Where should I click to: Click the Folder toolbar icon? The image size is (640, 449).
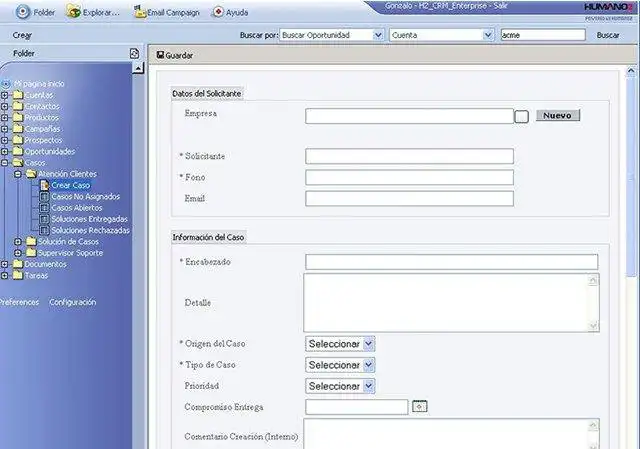pyautogui.click(x=23, y=12)
